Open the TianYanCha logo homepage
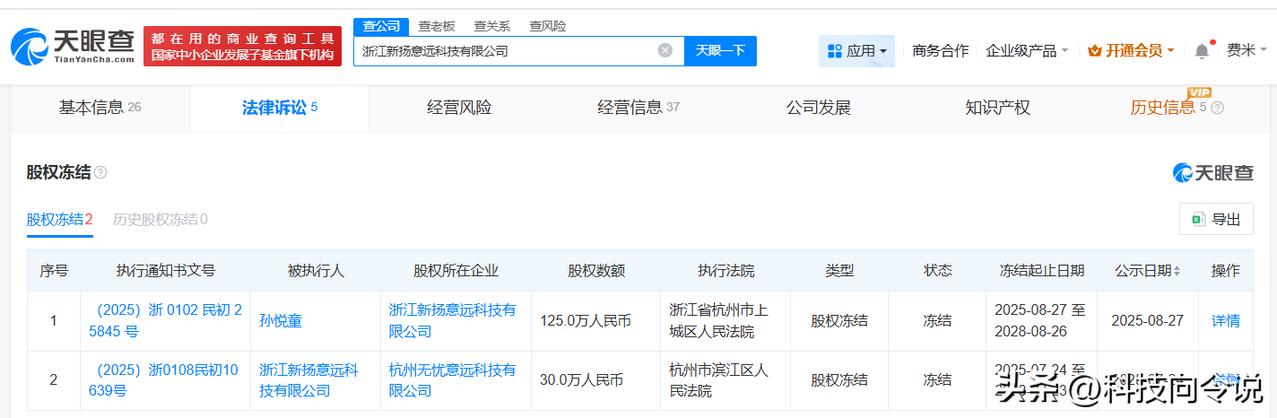Viewport: 1277px width, 418px height. (72, 46)
